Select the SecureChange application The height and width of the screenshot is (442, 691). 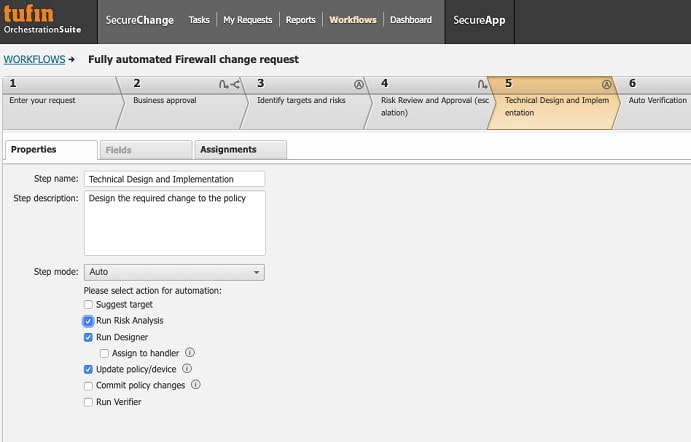pyautogui.click(x=140, y=20)
